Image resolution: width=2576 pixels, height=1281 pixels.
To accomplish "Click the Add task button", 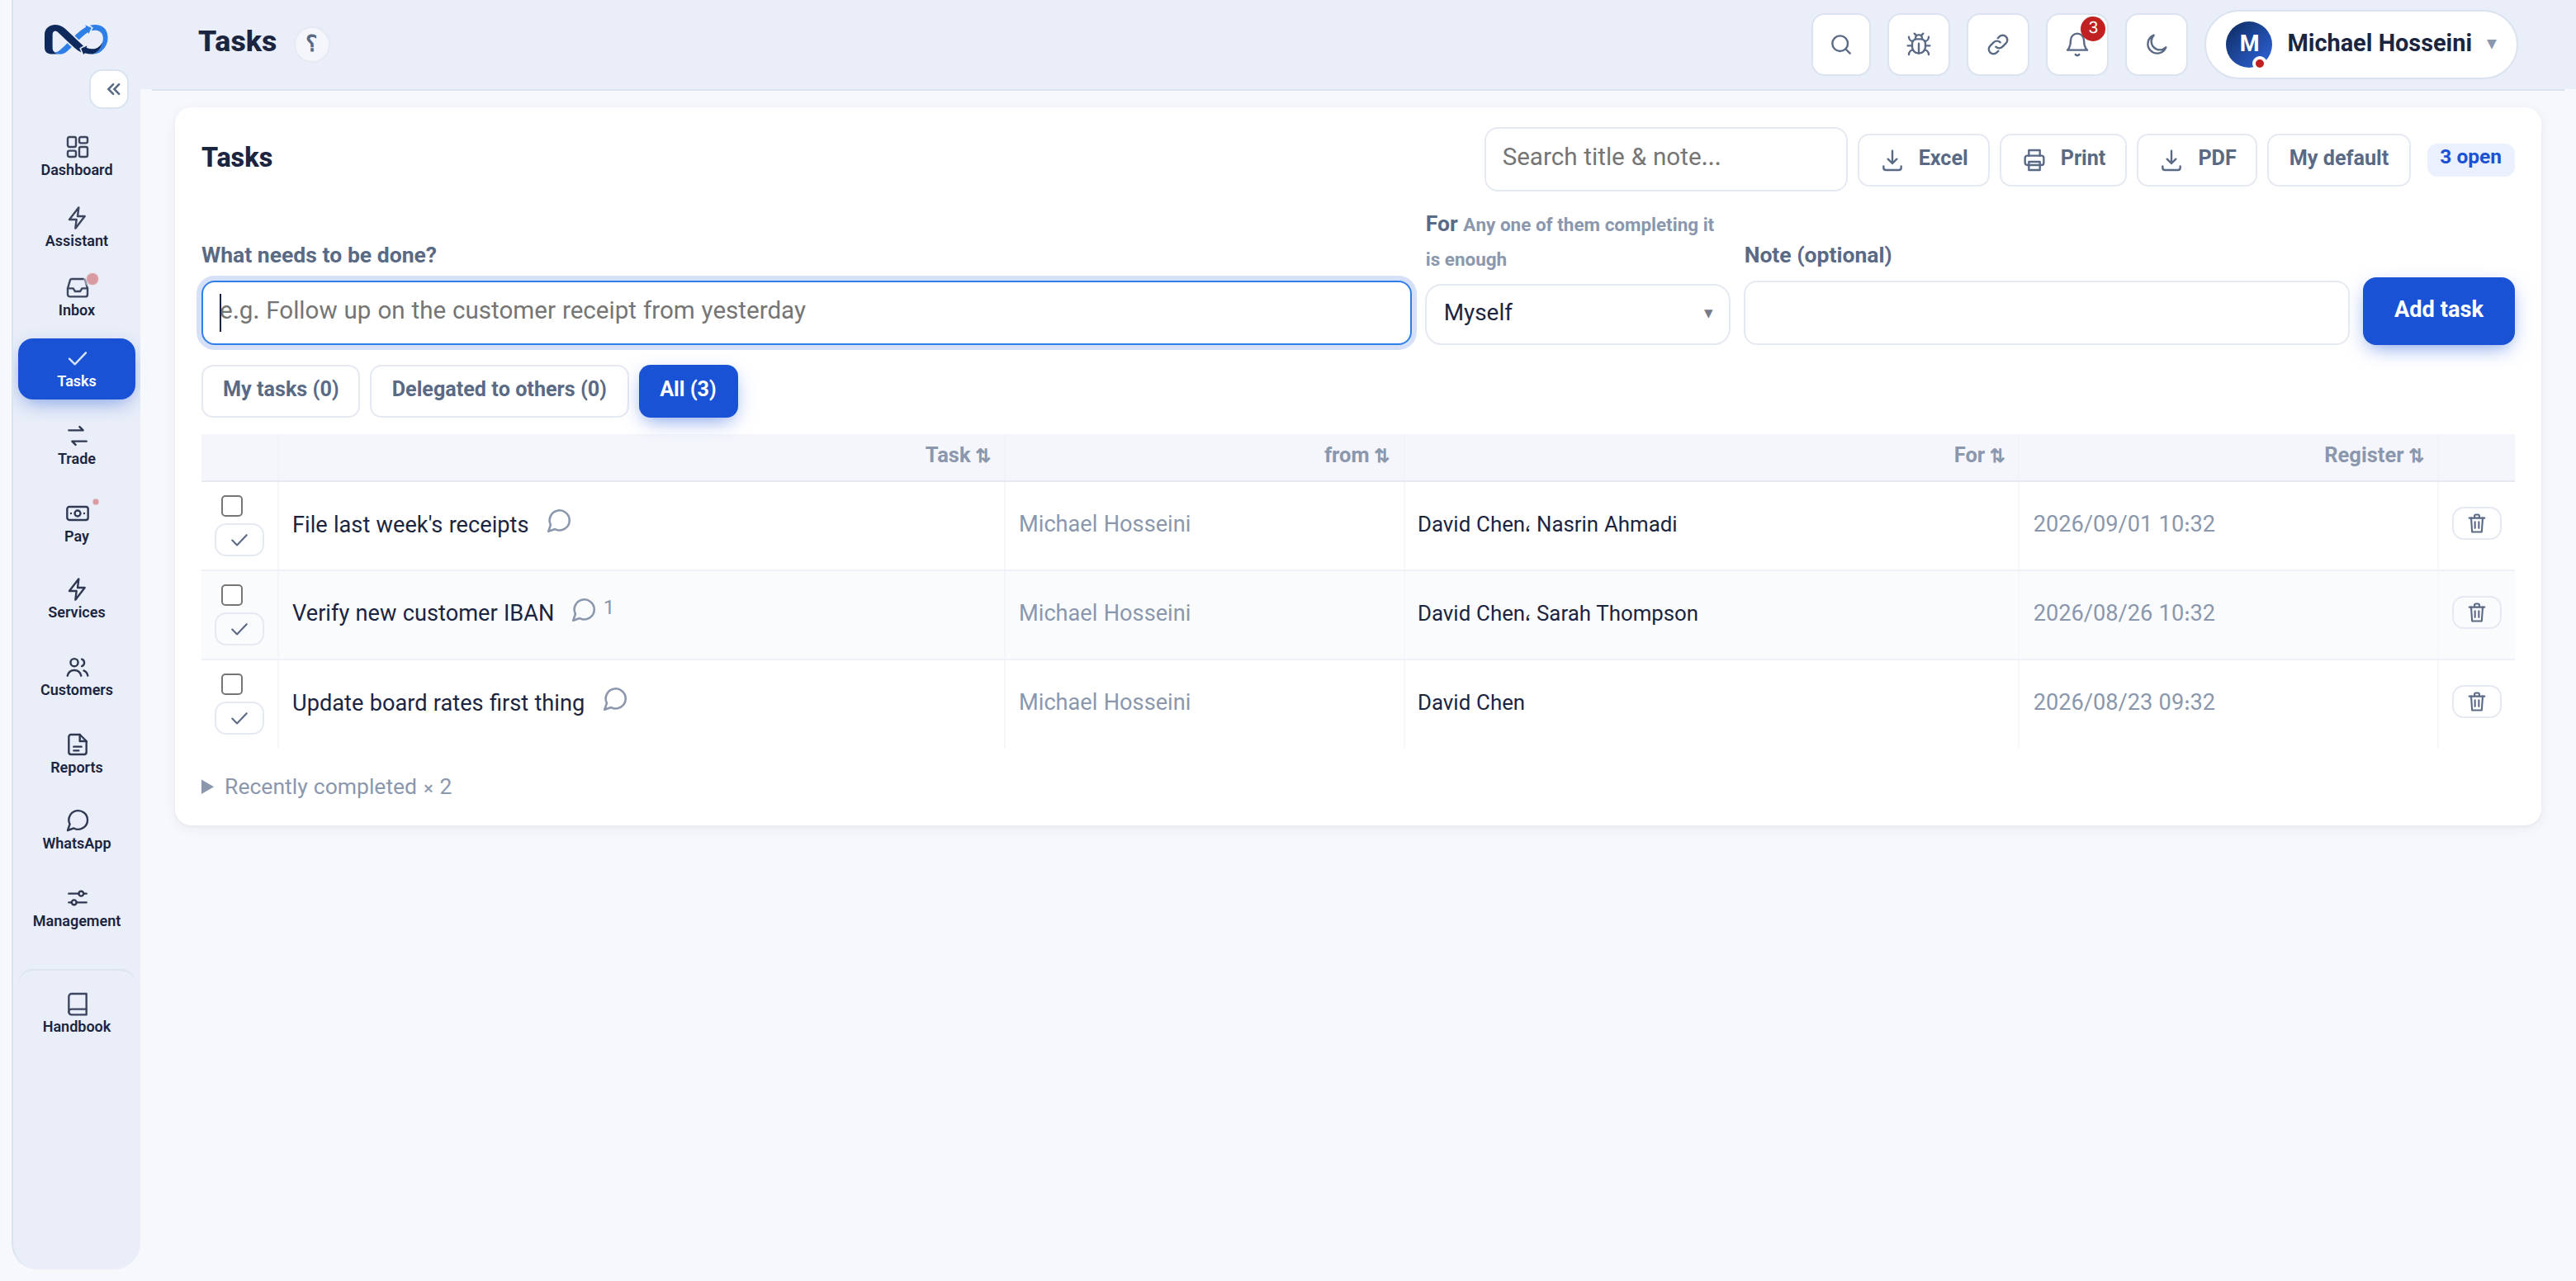I will pyautogui.click(x=2438, y=310).
